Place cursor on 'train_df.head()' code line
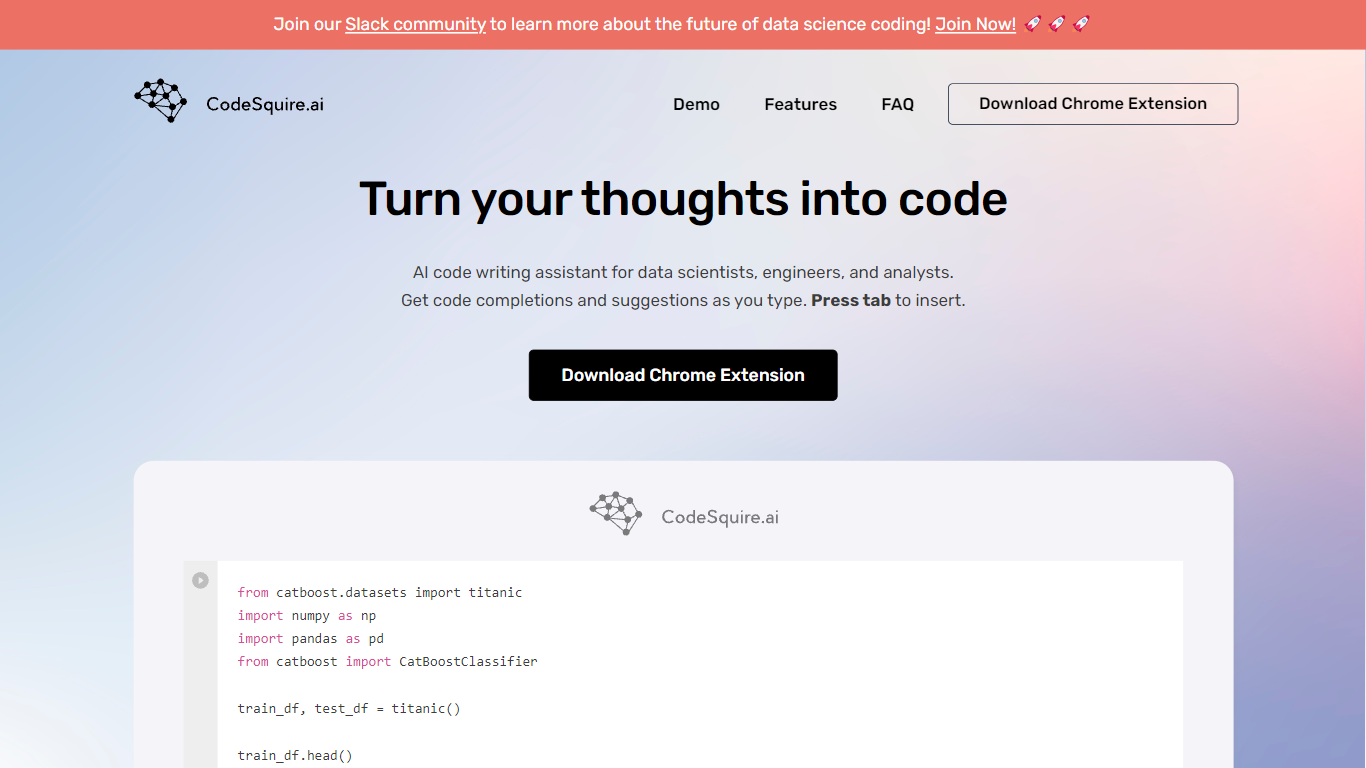Viewport: 1366px width, 768px height. coord(295,755)
